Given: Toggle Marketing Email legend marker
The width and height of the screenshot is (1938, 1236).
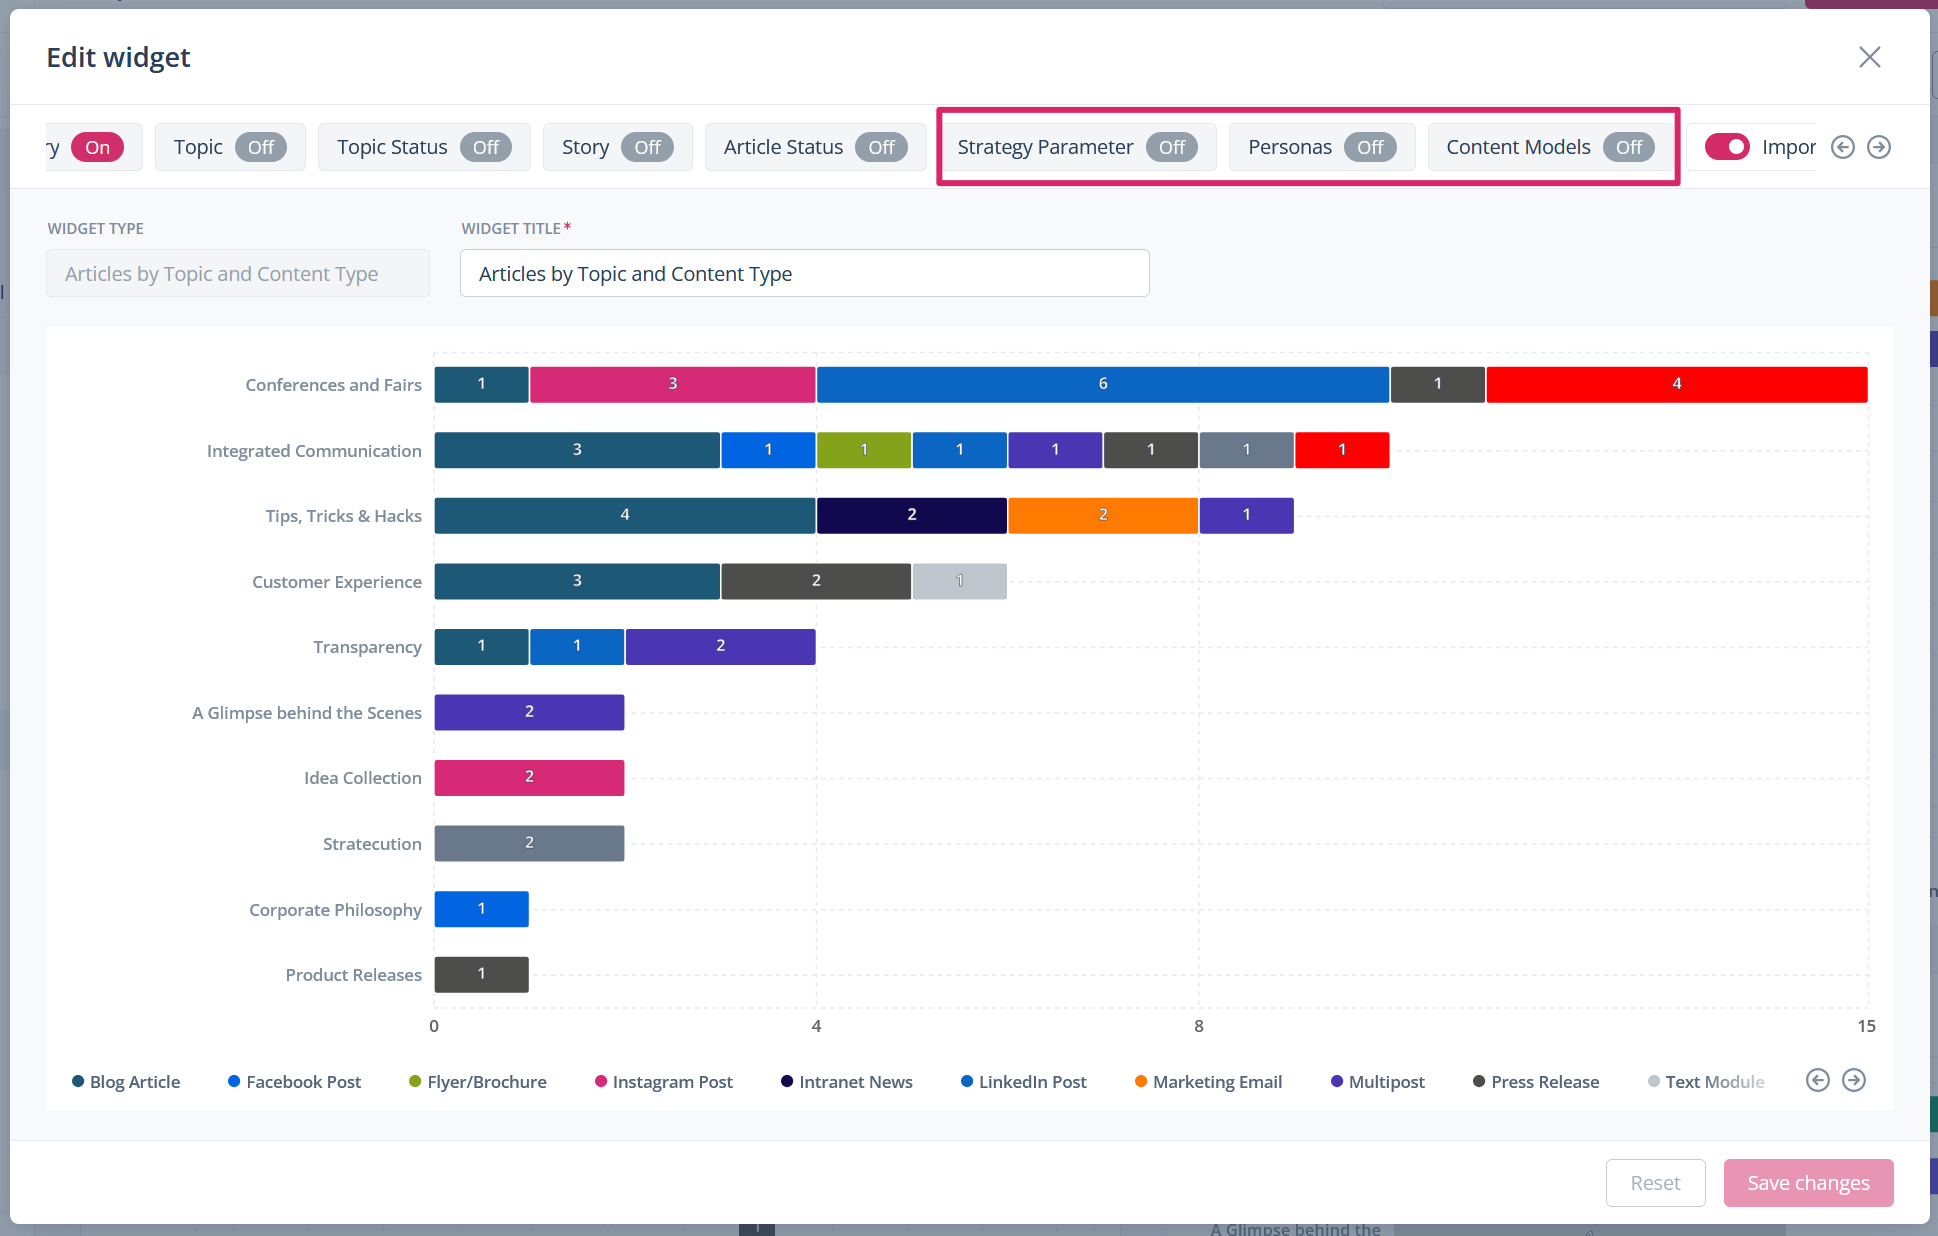Looking at the screenshot, I should click(x=1141, y=1081).
